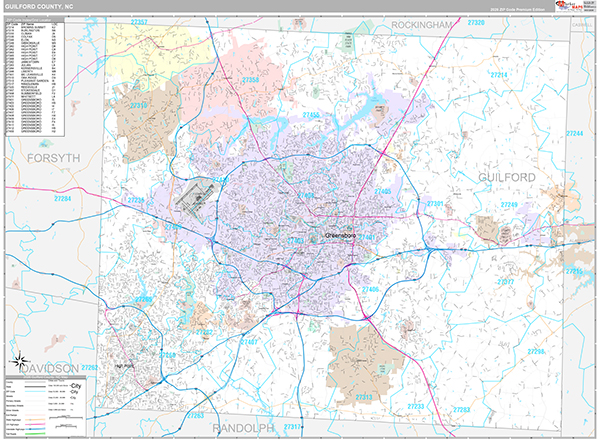Viewport: 600px width, 442px height.
Task: Click ZIP code label 27260
Action: point(167,355)
